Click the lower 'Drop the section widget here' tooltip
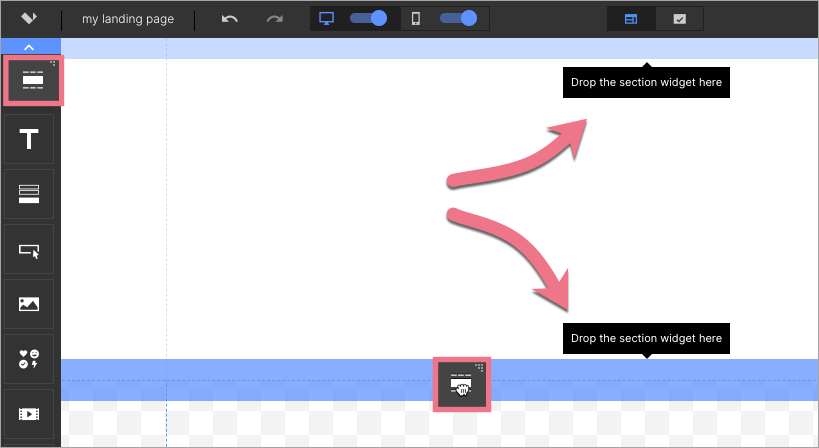The height and width of the screenshot is (448, 819). 646,338
